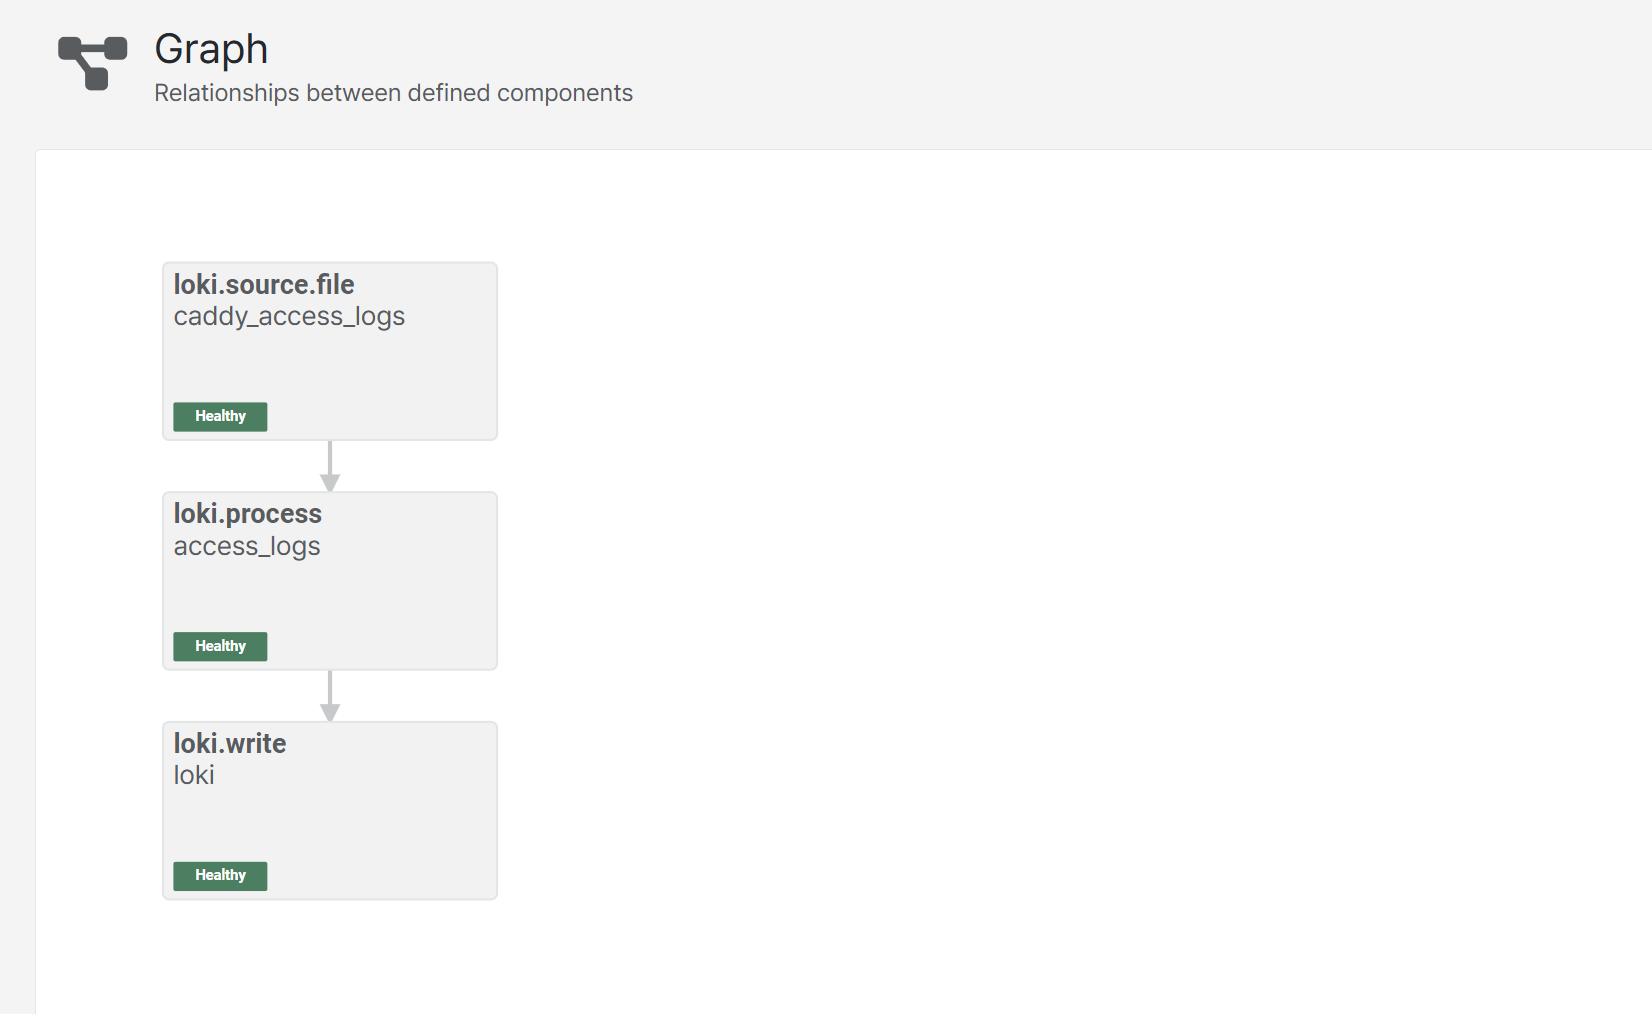
Task: Open the loki.process component node
Action: pos(330,581)
